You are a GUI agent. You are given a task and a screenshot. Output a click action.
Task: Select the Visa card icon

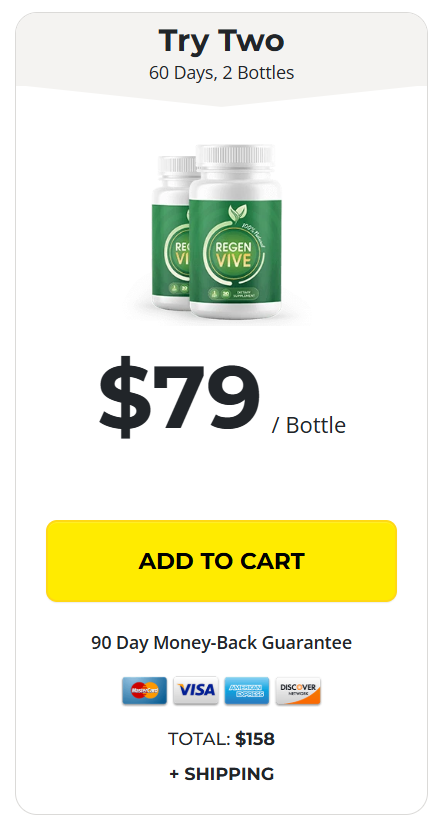pyautogui.click(x=196, y=690)
